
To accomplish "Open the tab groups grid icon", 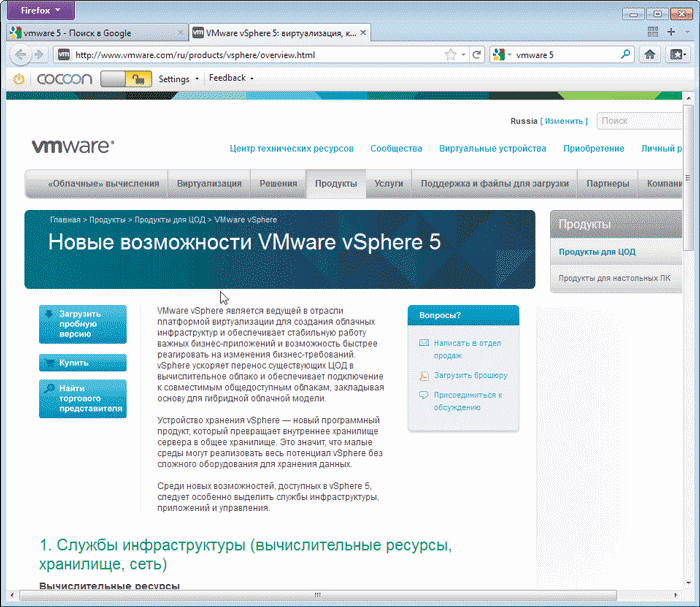I will [x=653, y=32].
